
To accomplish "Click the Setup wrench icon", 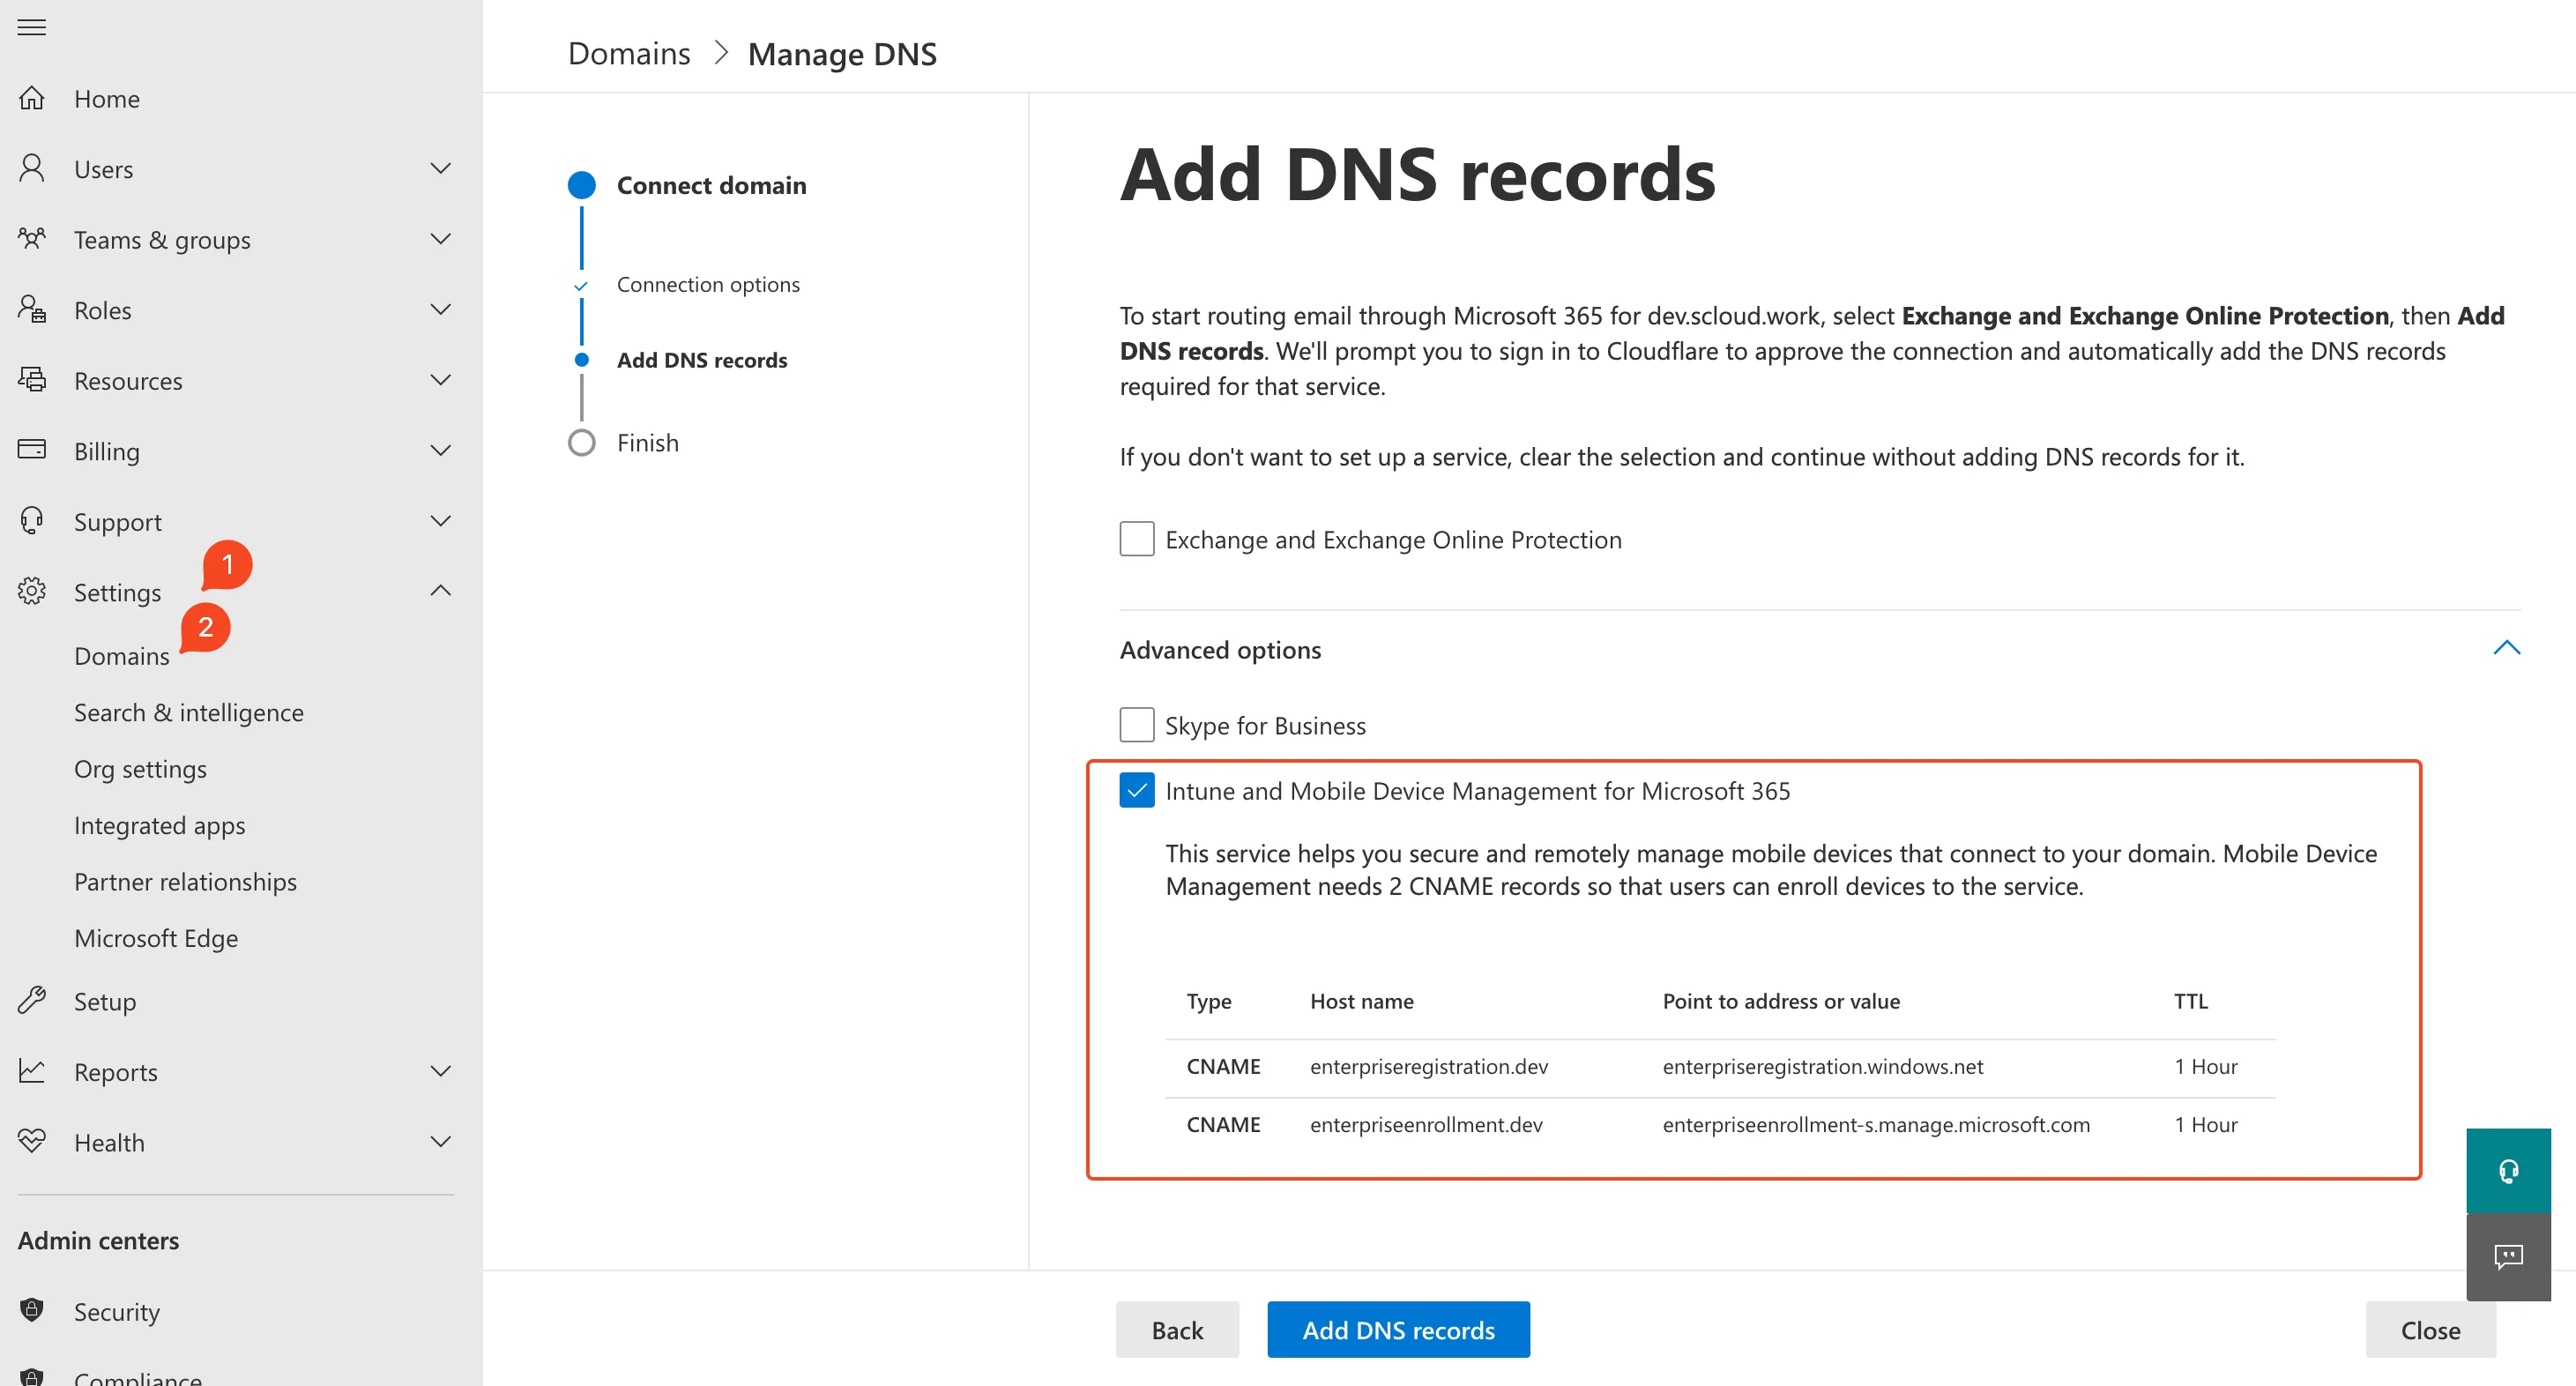I will pos(32,1000).
